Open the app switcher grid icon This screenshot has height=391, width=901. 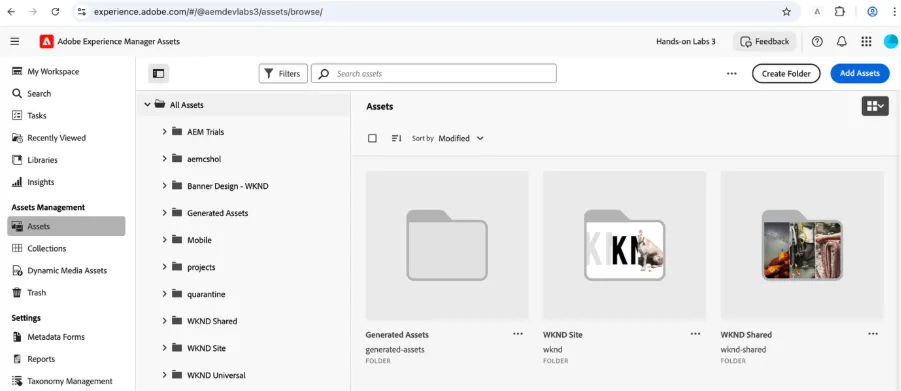tap(867, 41)
